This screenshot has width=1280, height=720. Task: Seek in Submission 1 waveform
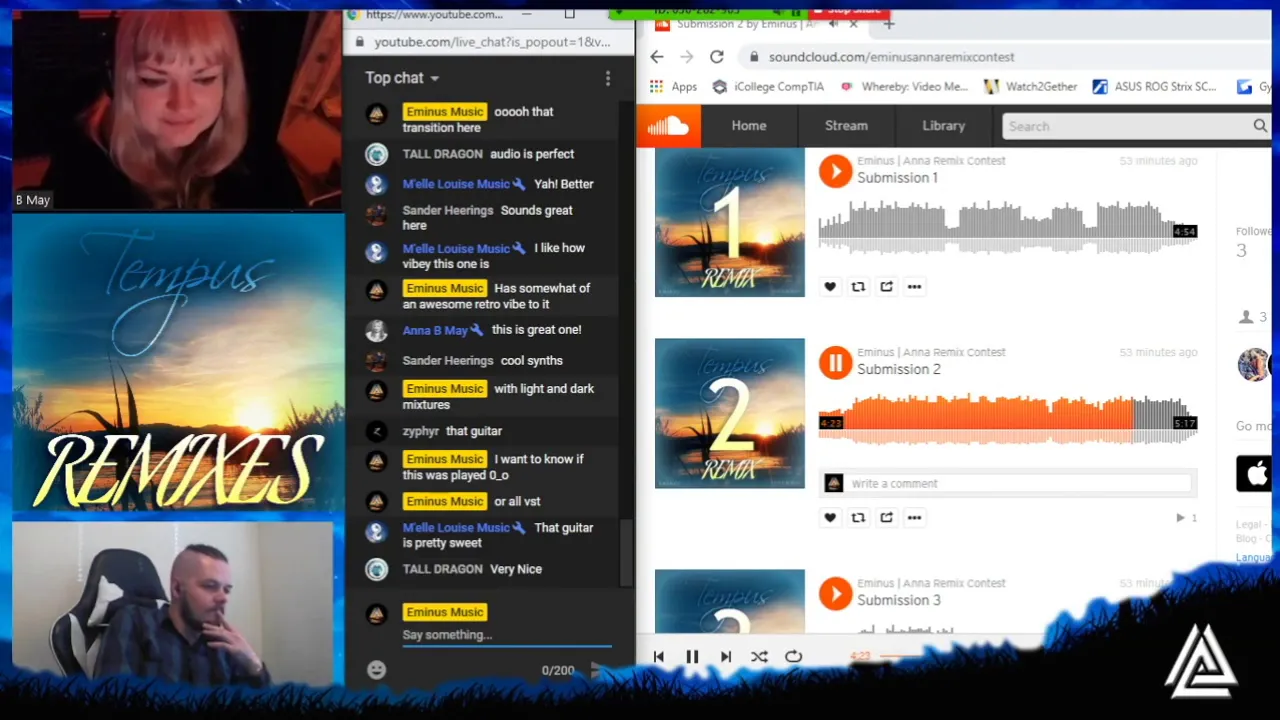coord(1007,228)
